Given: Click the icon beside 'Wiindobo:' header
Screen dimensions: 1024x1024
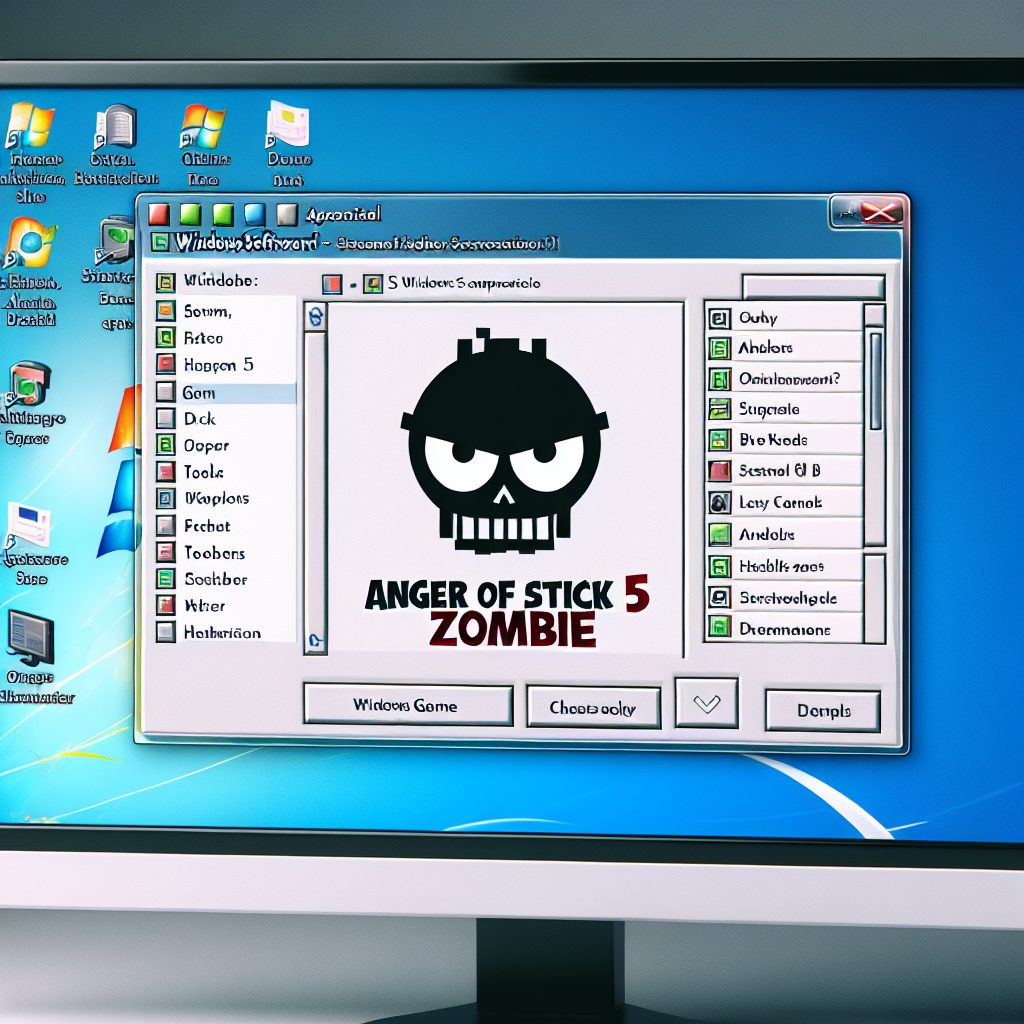Looking at the screenshot, I should pyautogui.click(x=165, y=282).
